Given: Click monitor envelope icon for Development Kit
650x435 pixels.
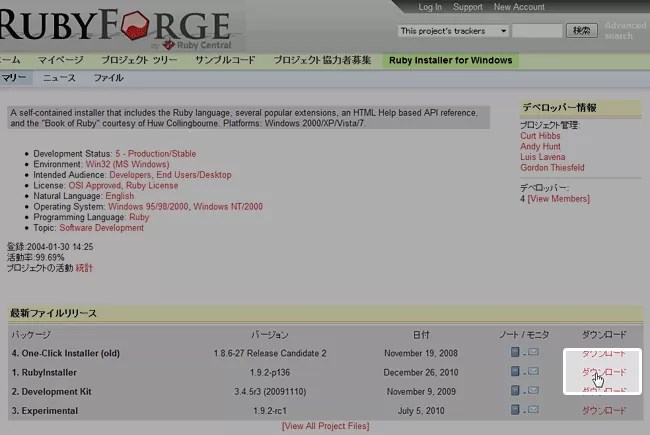Looking at the screenshot, I should click(534, 390).
